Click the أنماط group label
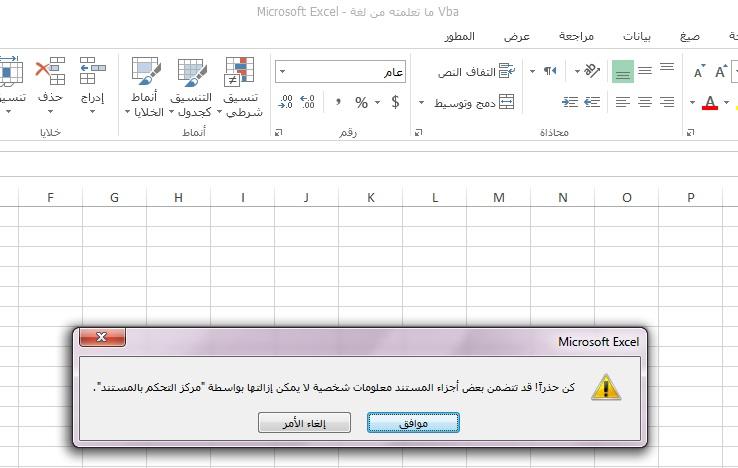Image resolution: width=738 pixels, height=468 pixels. click(x=194, y=133)
